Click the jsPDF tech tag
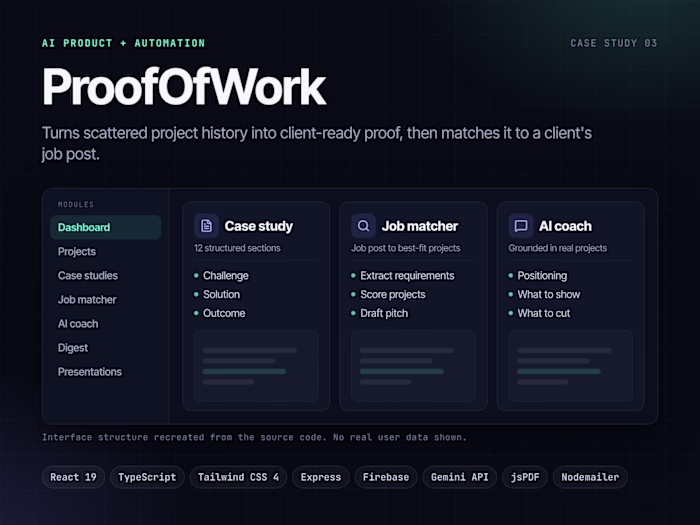 [x=525, y=477]
